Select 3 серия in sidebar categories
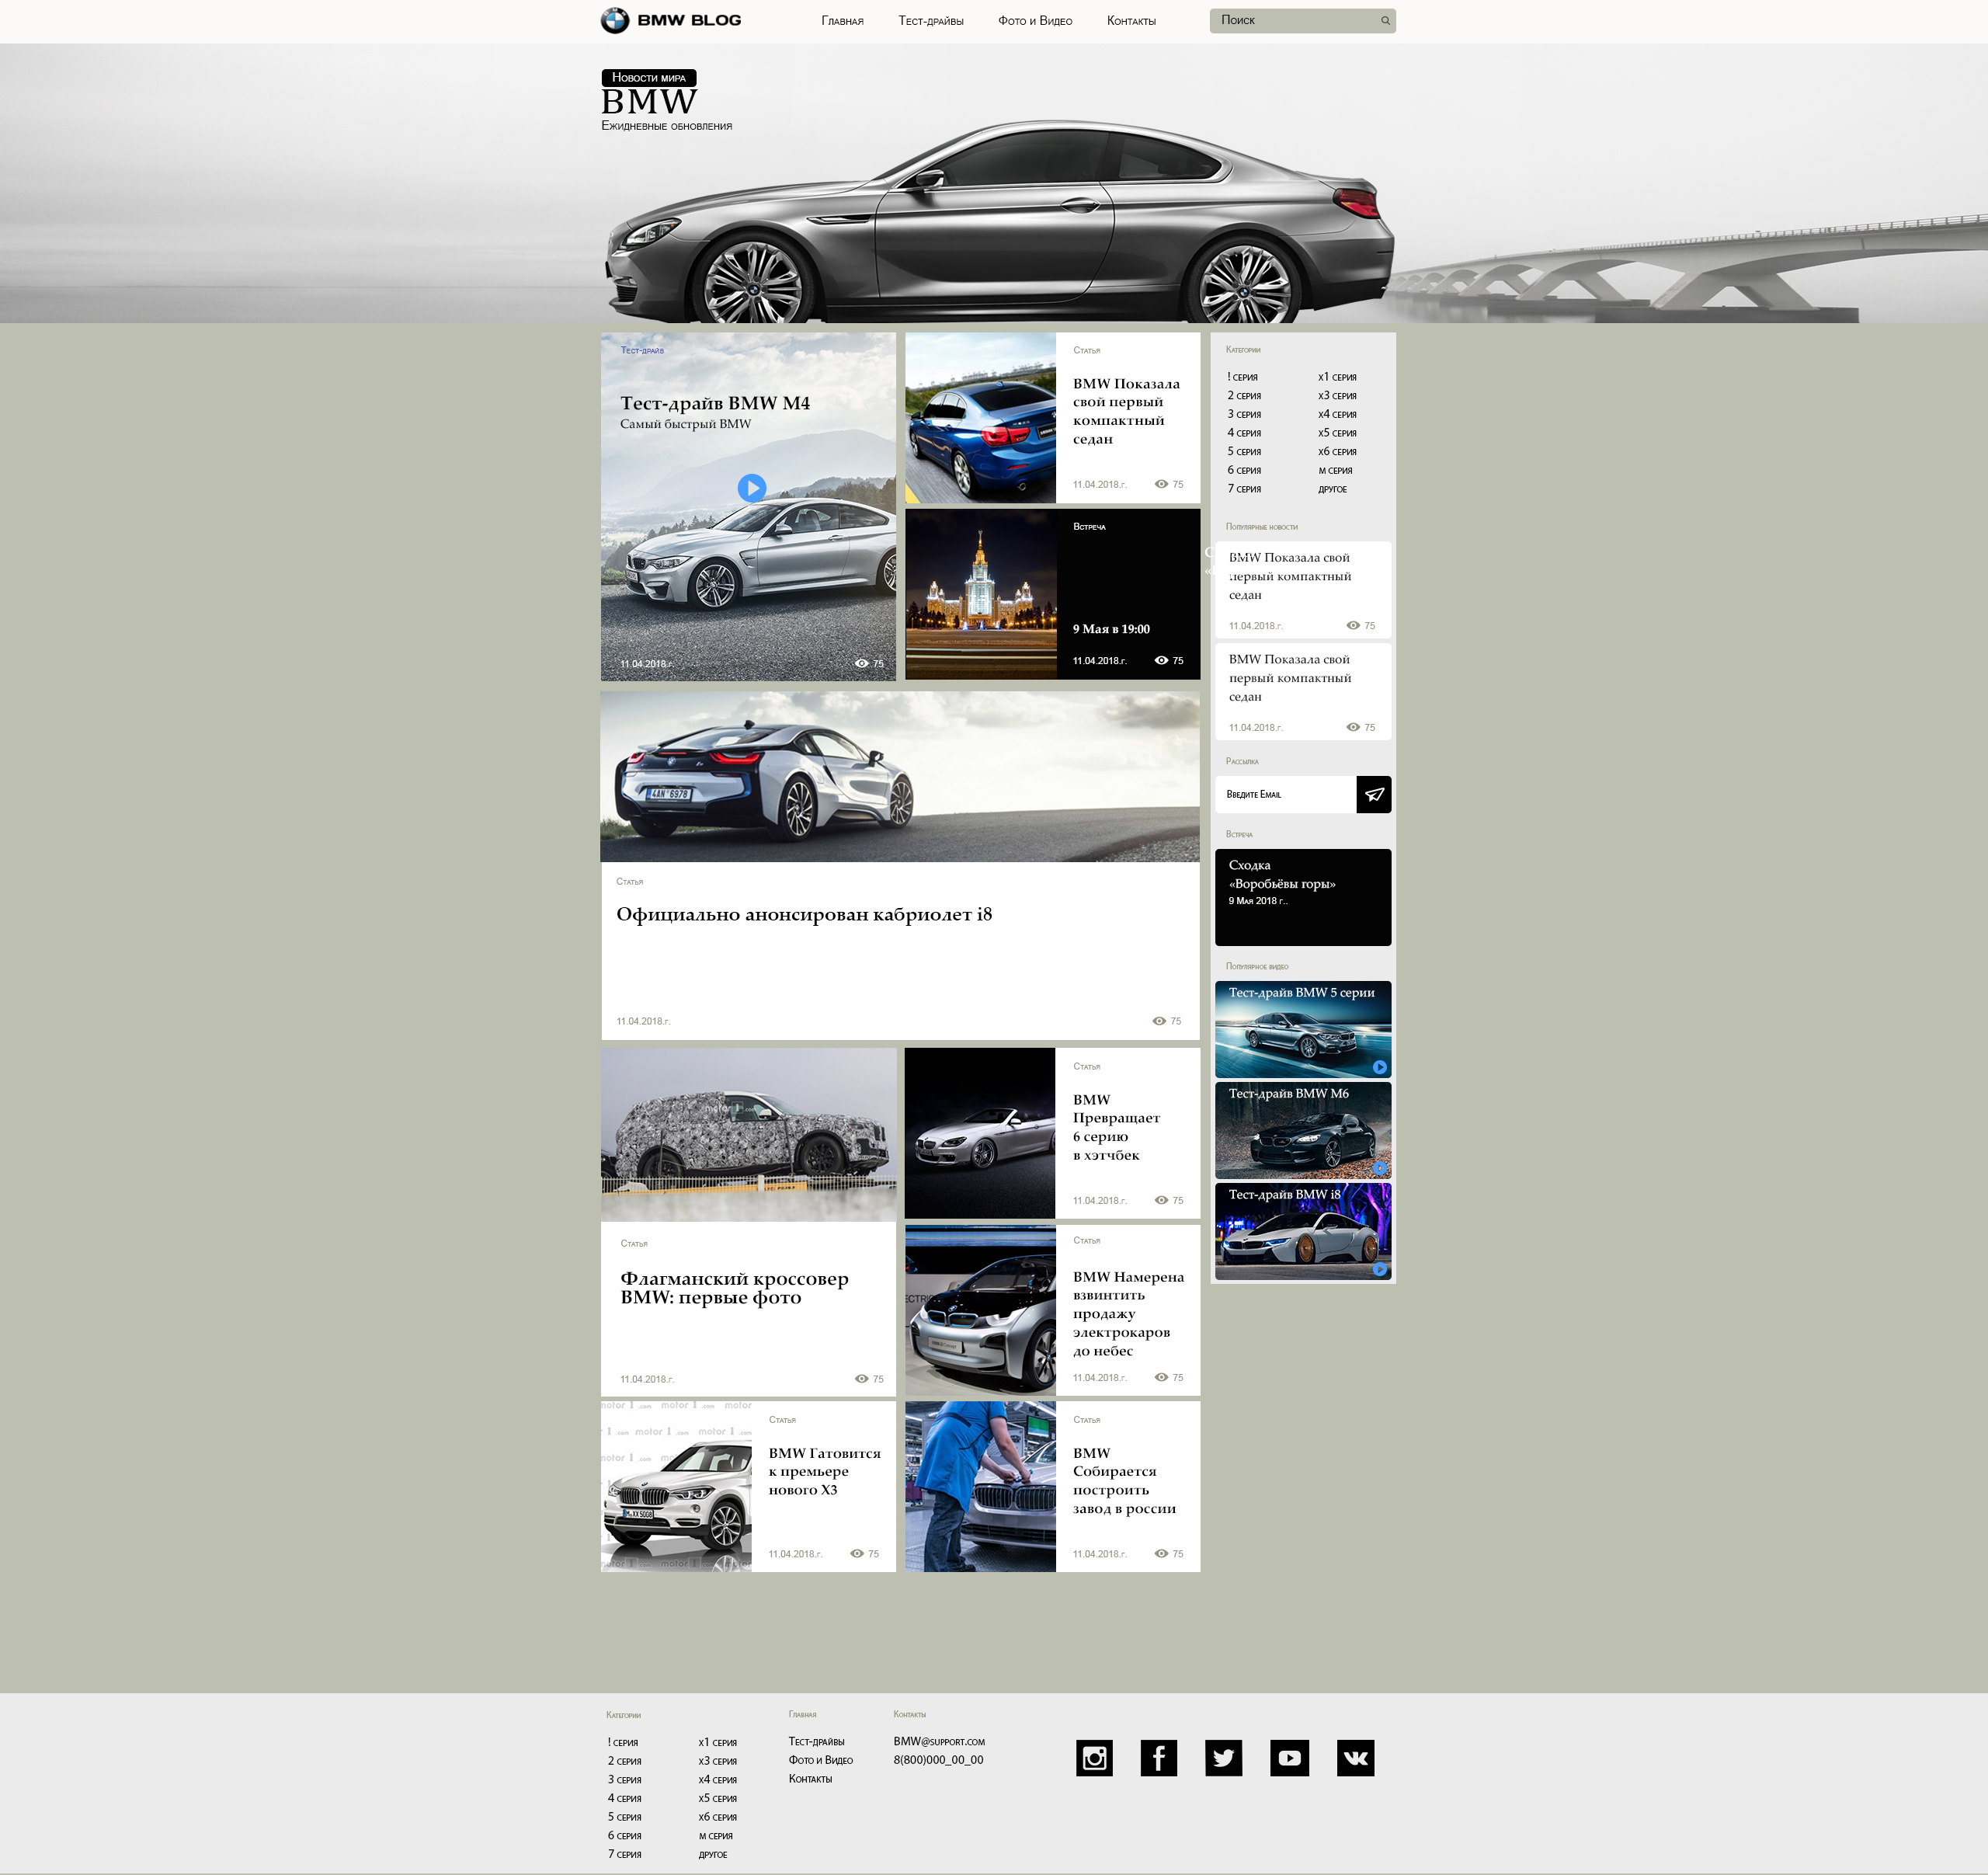The height and width of the screenshot is (1875, 1988). click(1244, 414)
